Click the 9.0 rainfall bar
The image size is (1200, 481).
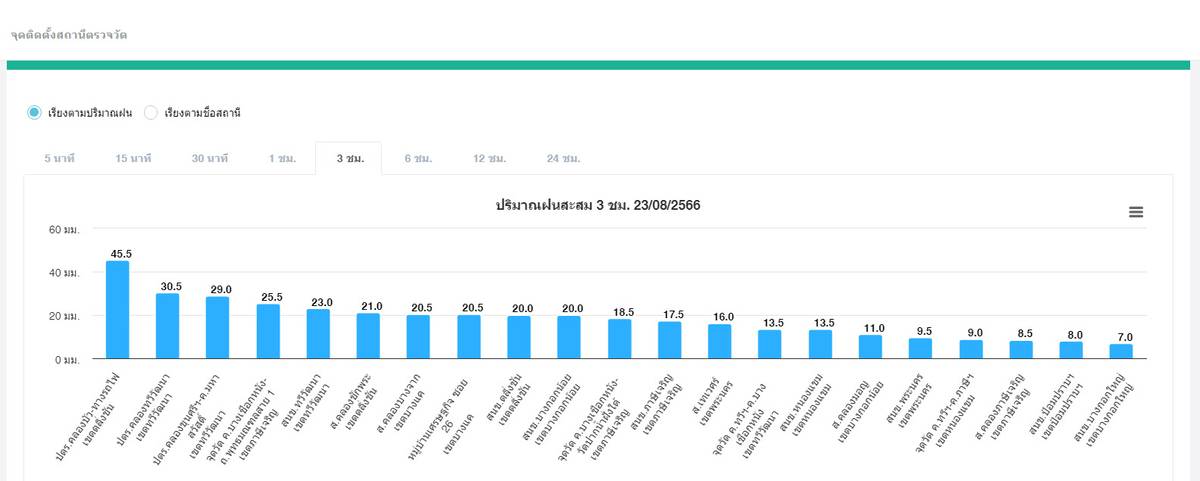(971, 350)
